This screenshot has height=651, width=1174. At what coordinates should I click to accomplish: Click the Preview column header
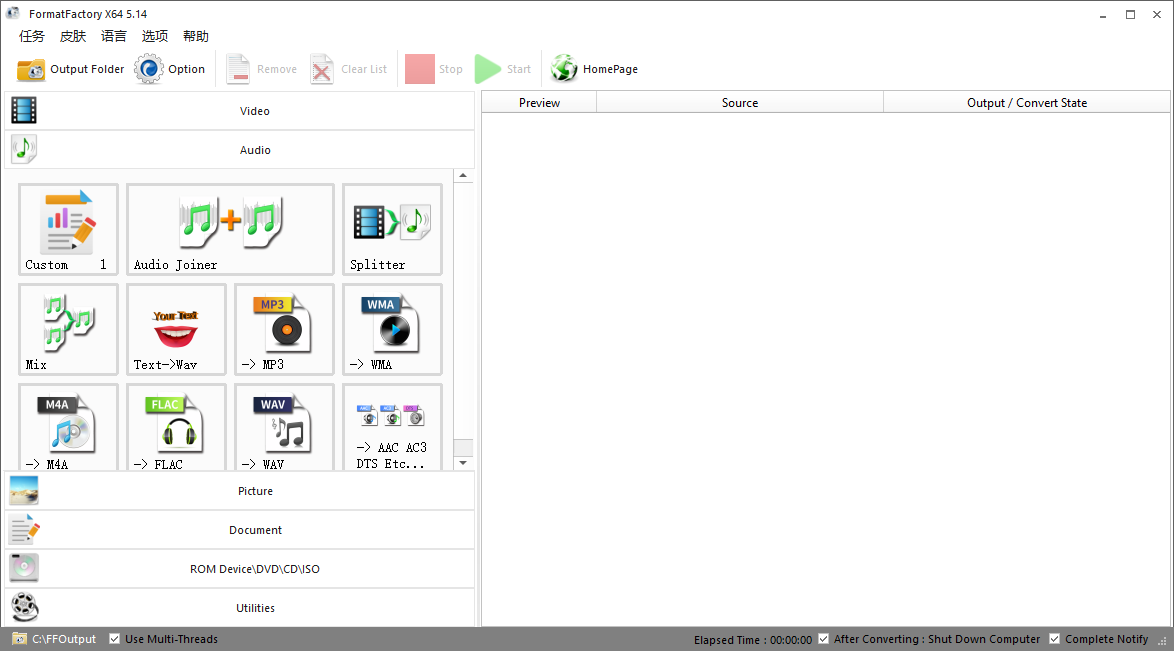point(539,103)
